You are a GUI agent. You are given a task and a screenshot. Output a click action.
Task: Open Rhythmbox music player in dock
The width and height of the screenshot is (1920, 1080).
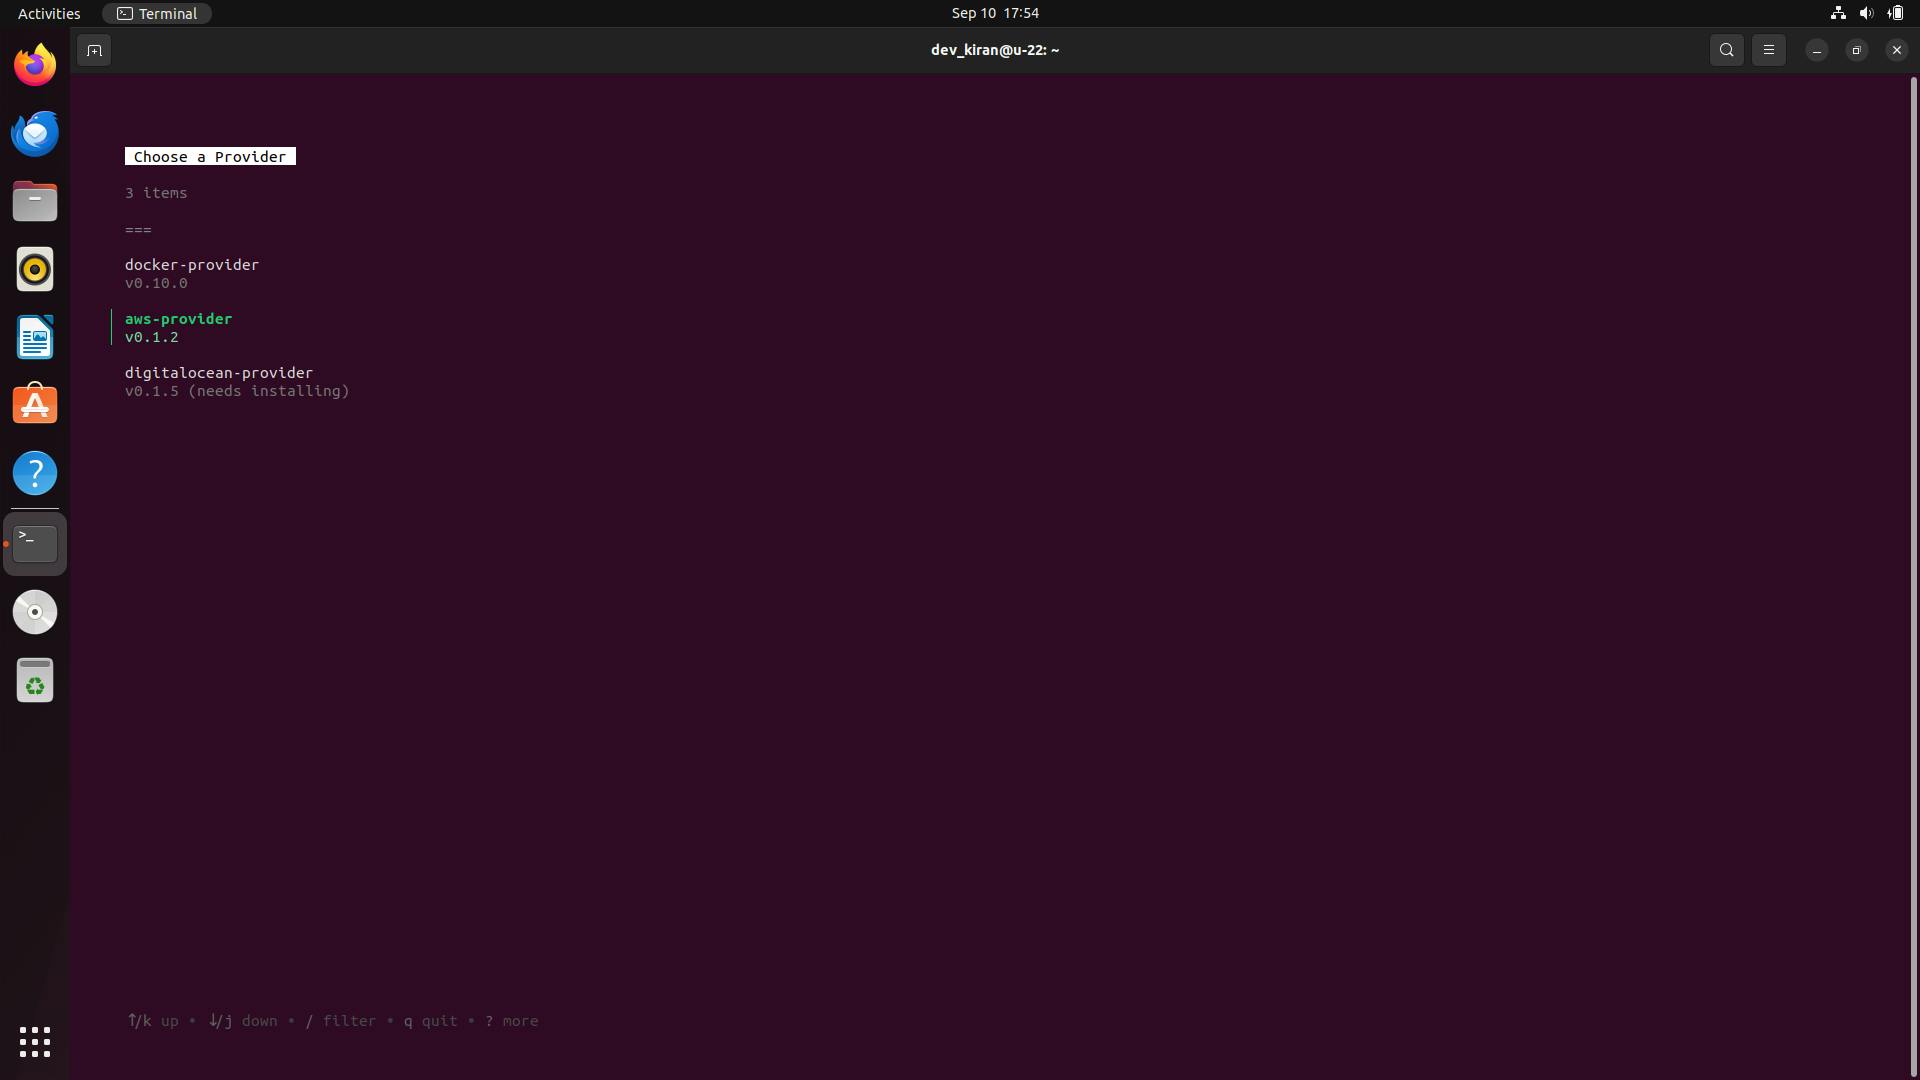(x=35, y=269)
